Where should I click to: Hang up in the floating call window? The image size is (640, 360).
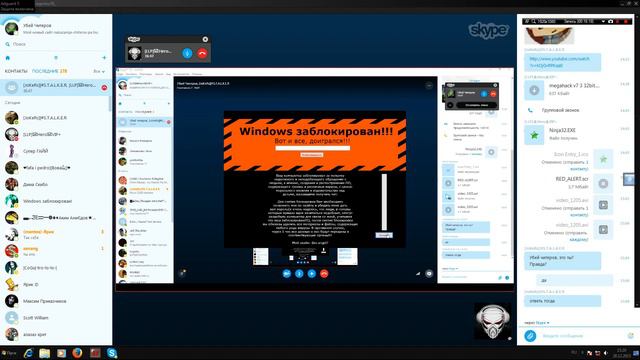coord(202,53)
